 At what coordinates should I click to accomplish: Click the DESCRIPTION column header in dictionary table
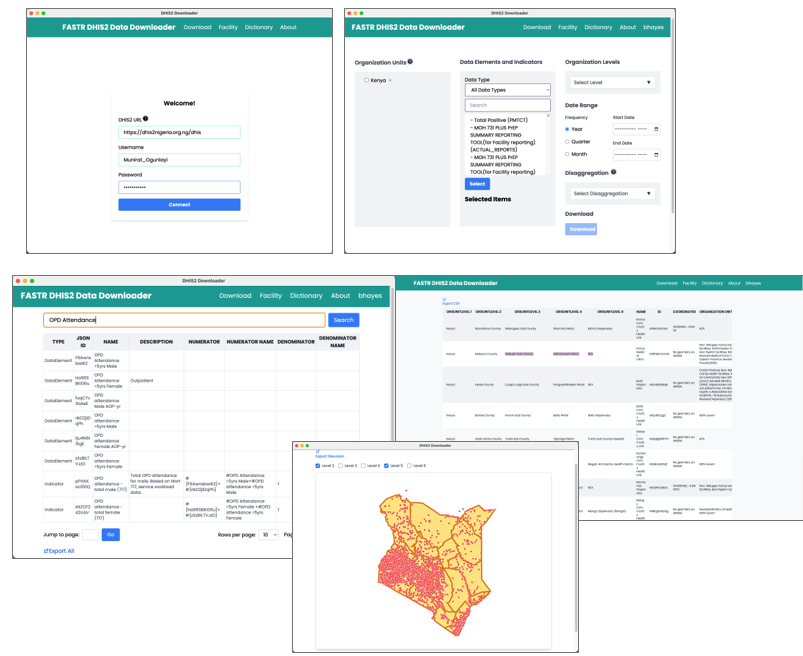156,342
